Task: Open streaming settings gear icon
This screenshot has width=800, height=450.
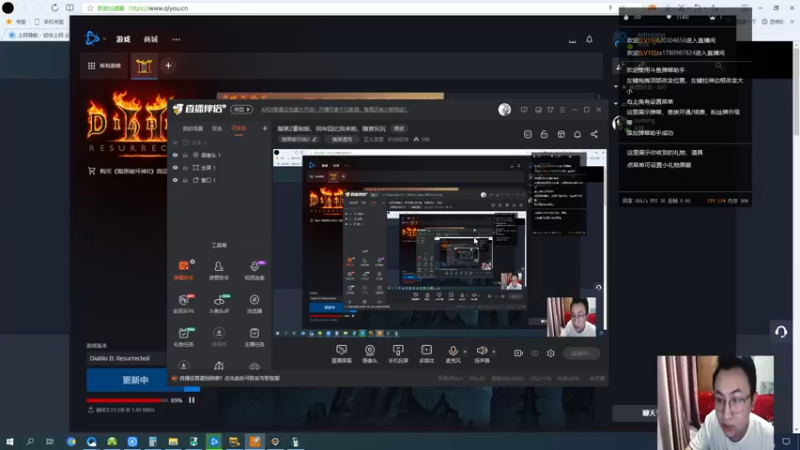Action: pyautogui.click(x=551, y=353)
